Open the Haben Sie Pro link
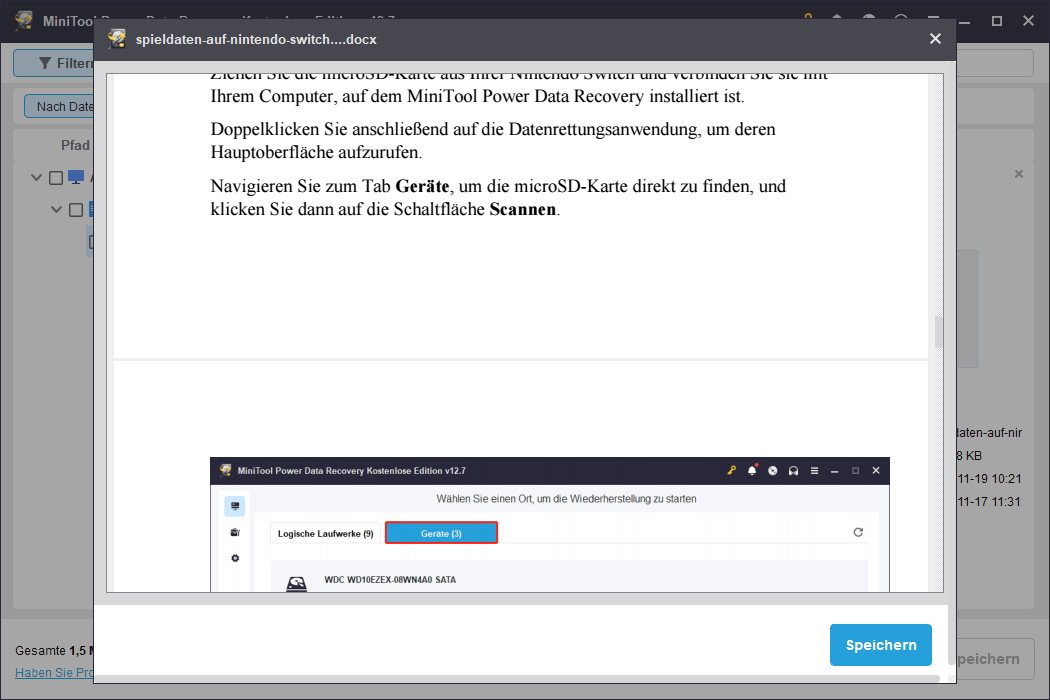Image resolution: width=1050 pixels, height=700 pixels. (55, 672)
